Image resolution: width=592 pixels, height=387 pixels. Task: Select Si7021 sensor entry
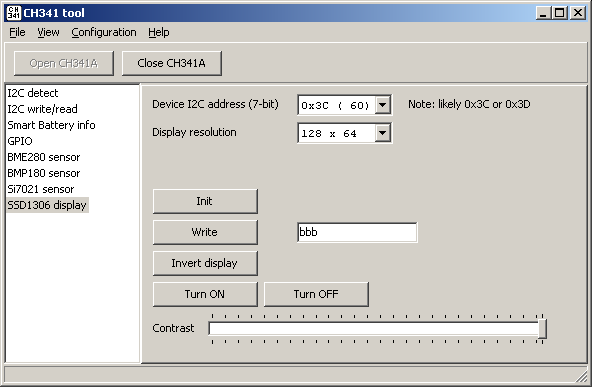tap(41, 189)
